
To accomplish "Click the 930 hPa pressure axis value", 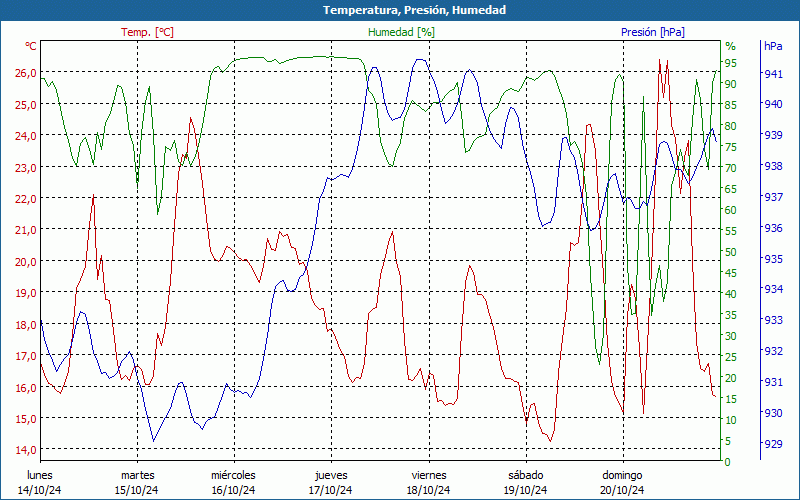I will coord(773,413).
